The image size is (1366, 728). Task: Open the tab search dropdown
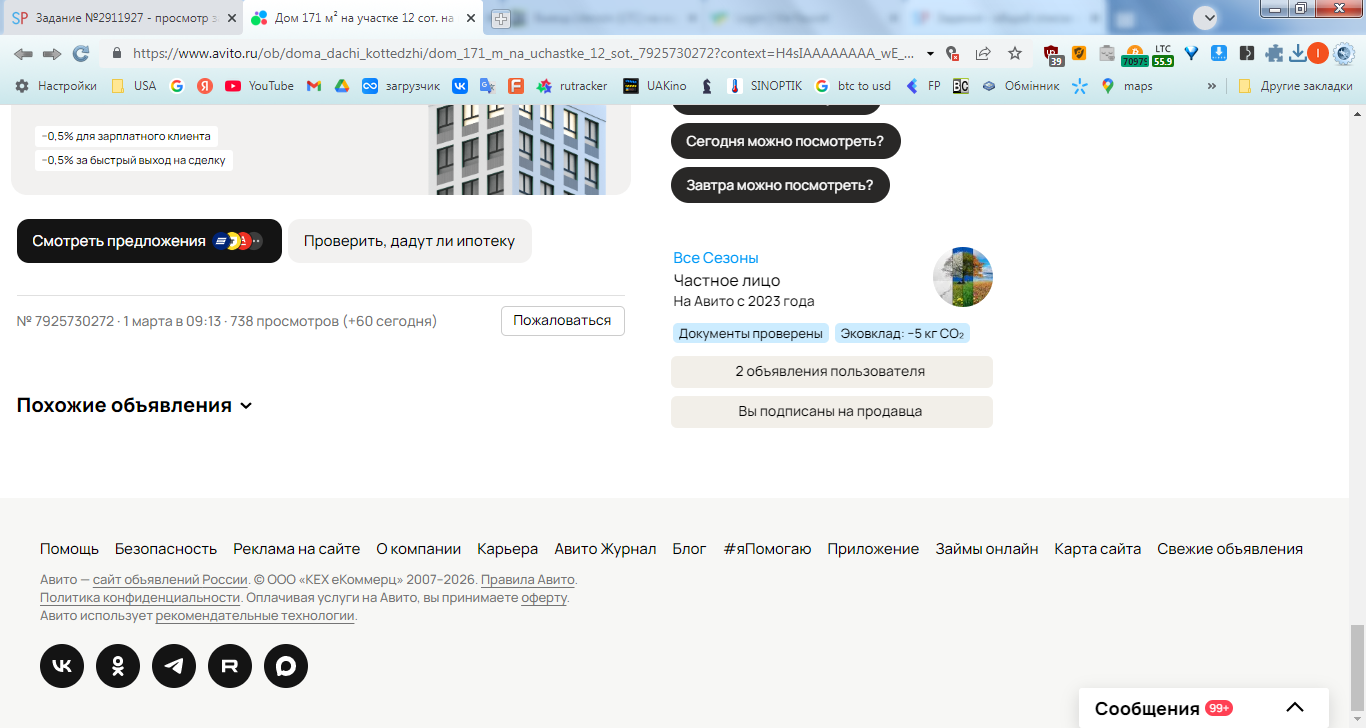1206,17
